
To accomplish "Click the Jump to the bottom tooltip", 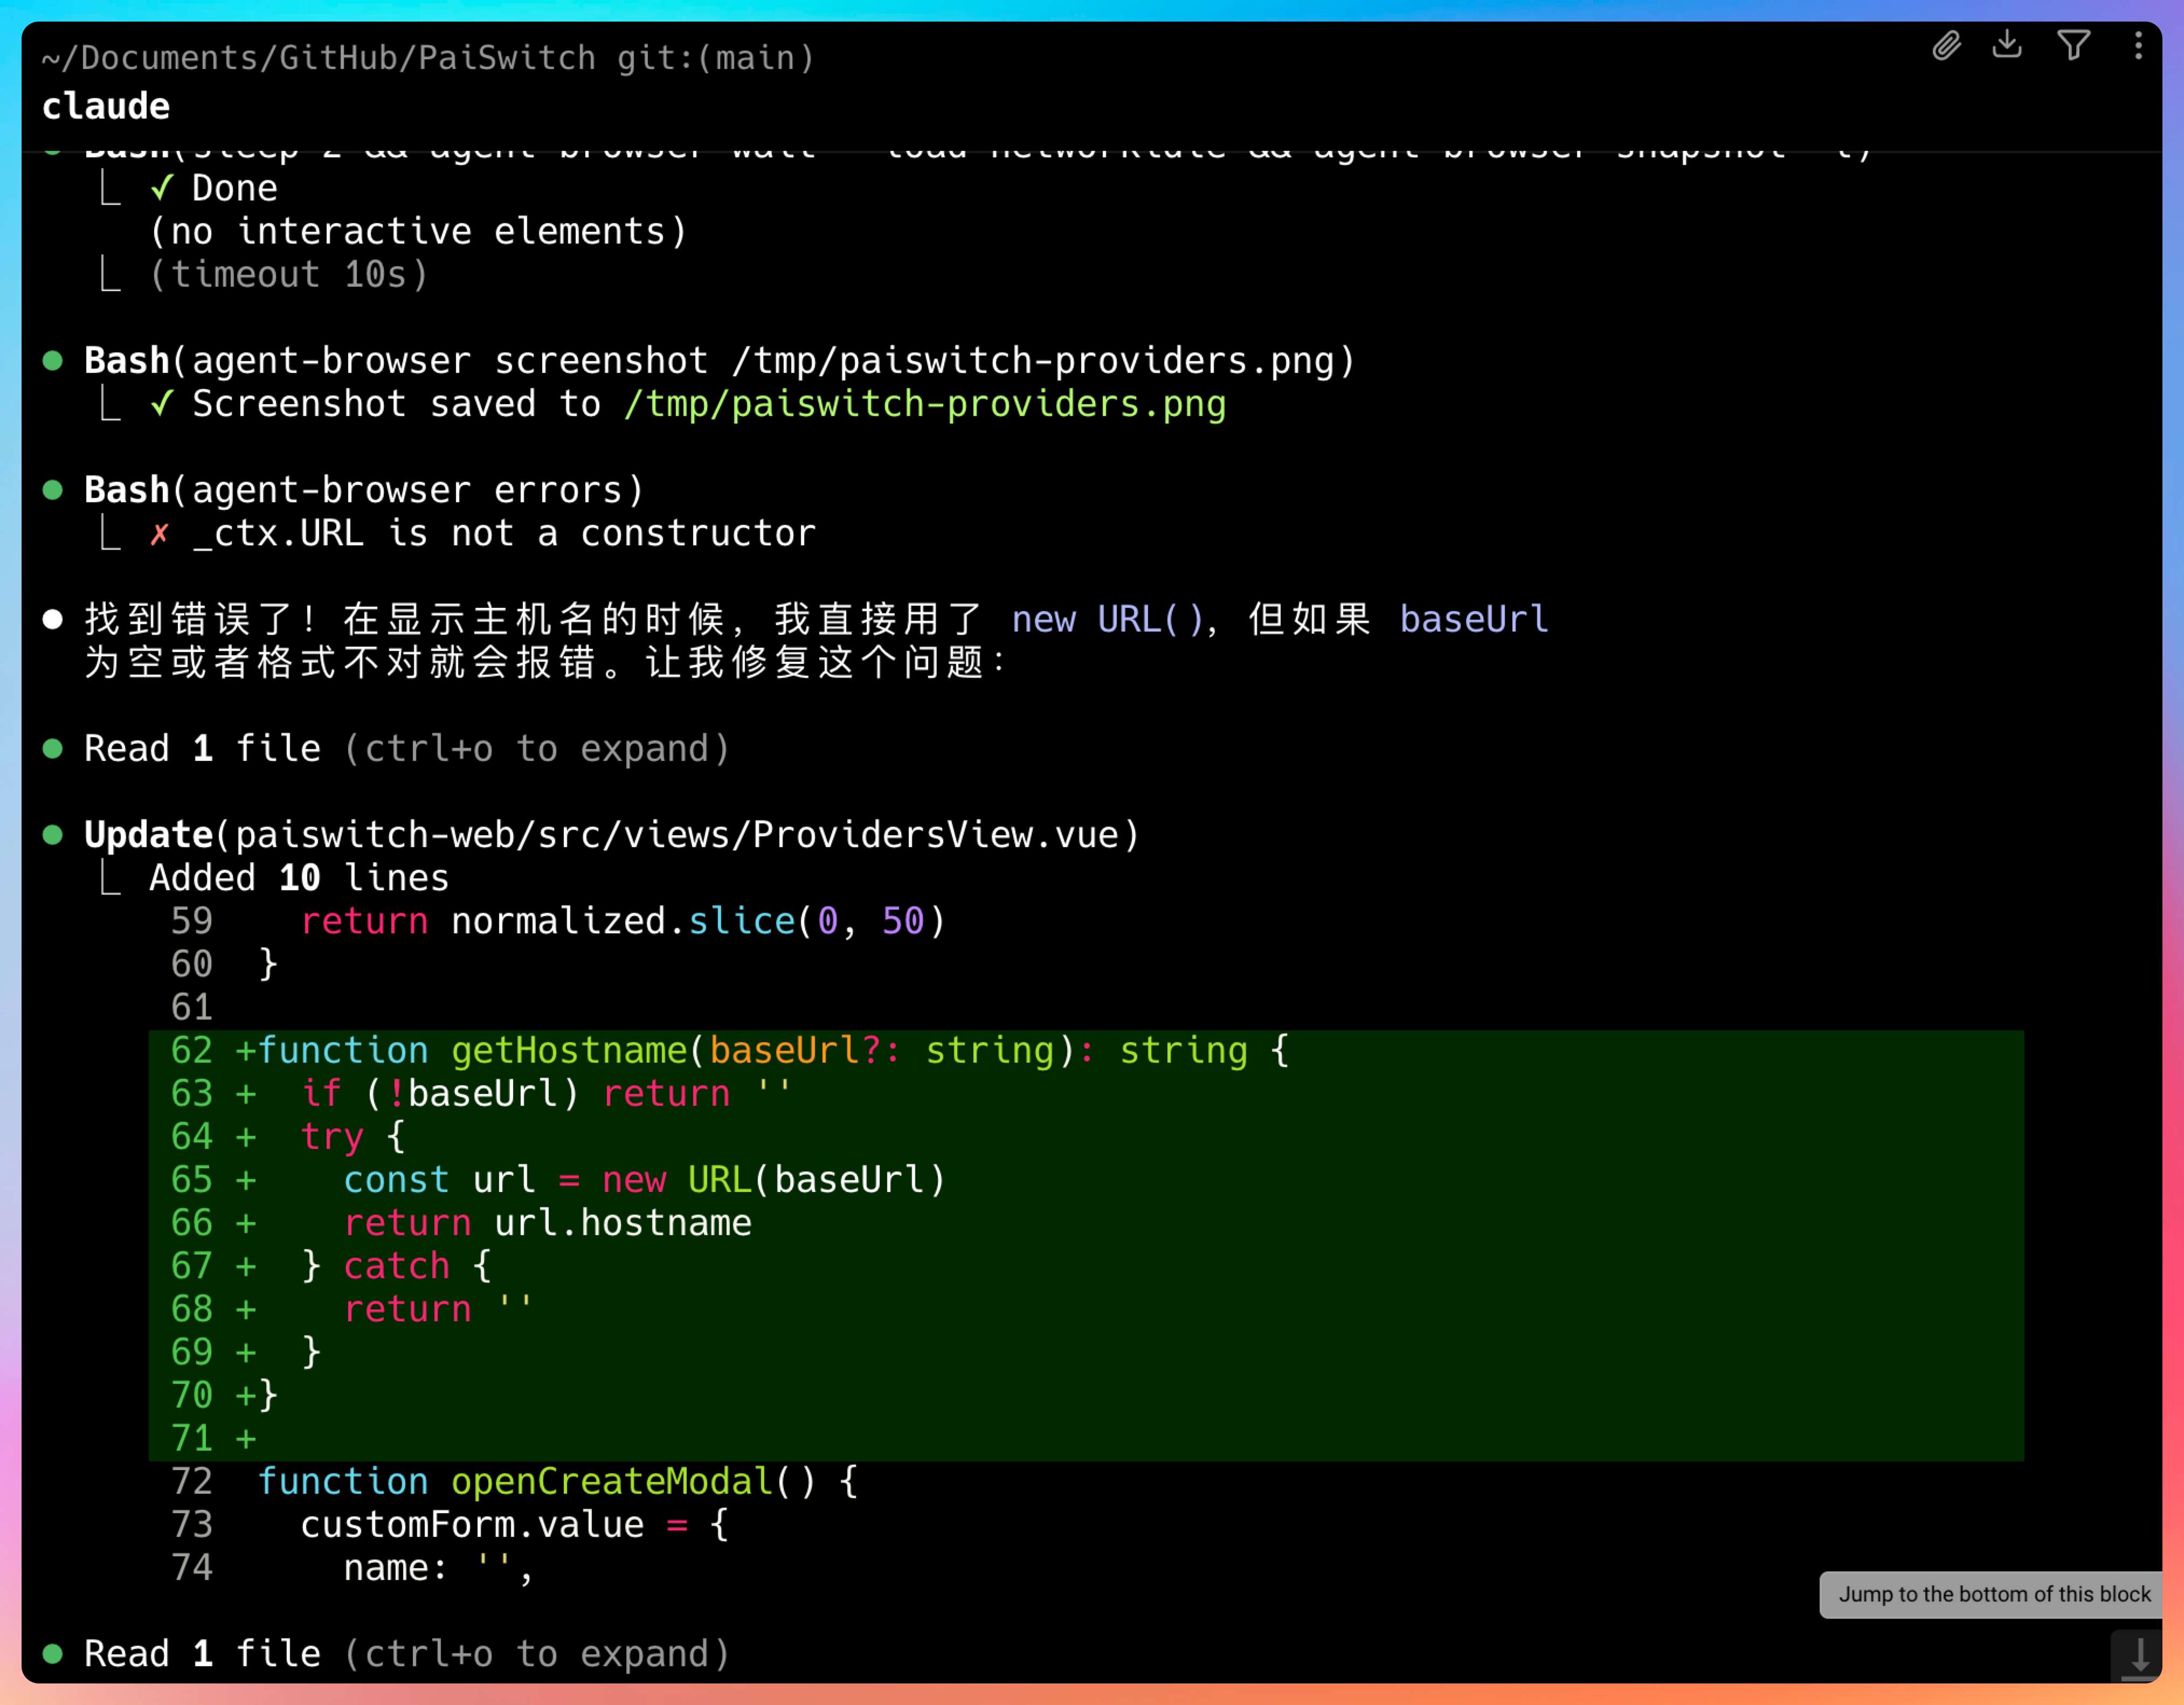I will [x=1993, y=1594].
